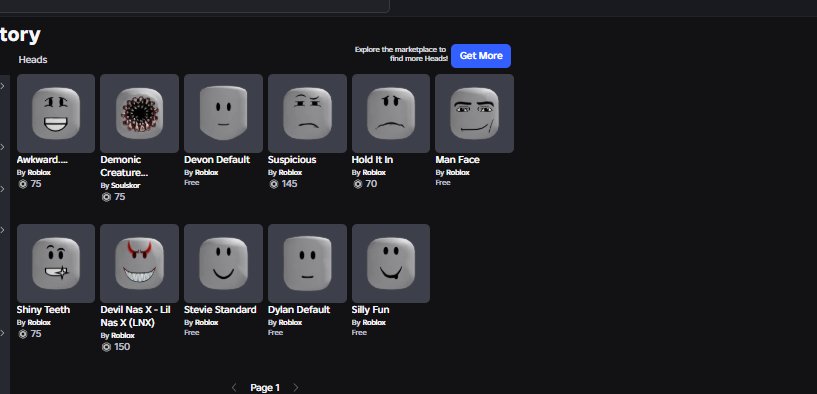Open Roblox creator link under Silly Fun
Screen dimensions: 817x394
(x=374, y=323)
